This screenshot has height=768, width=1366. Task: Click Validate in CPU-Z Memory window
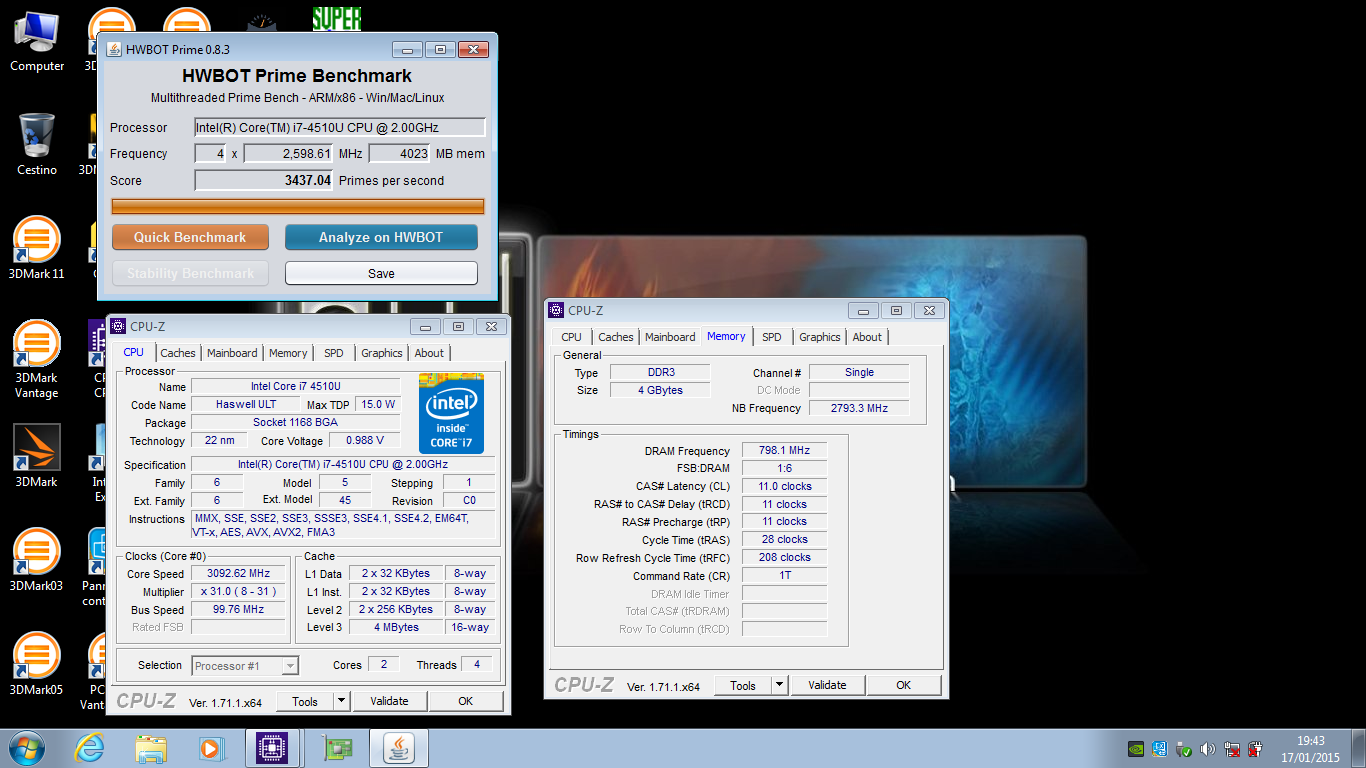coord(827,685)
